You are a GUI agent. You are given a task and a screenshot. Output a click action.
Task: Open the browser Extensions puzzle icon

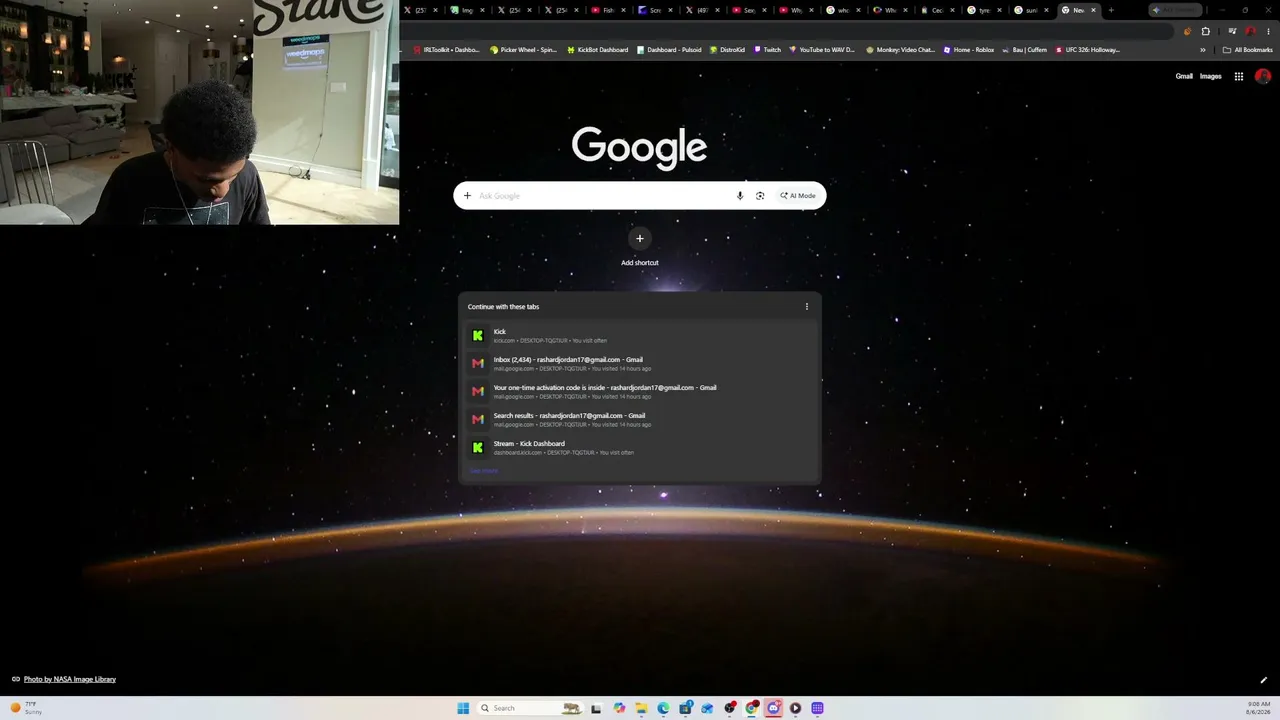[x=1205, y=31]
